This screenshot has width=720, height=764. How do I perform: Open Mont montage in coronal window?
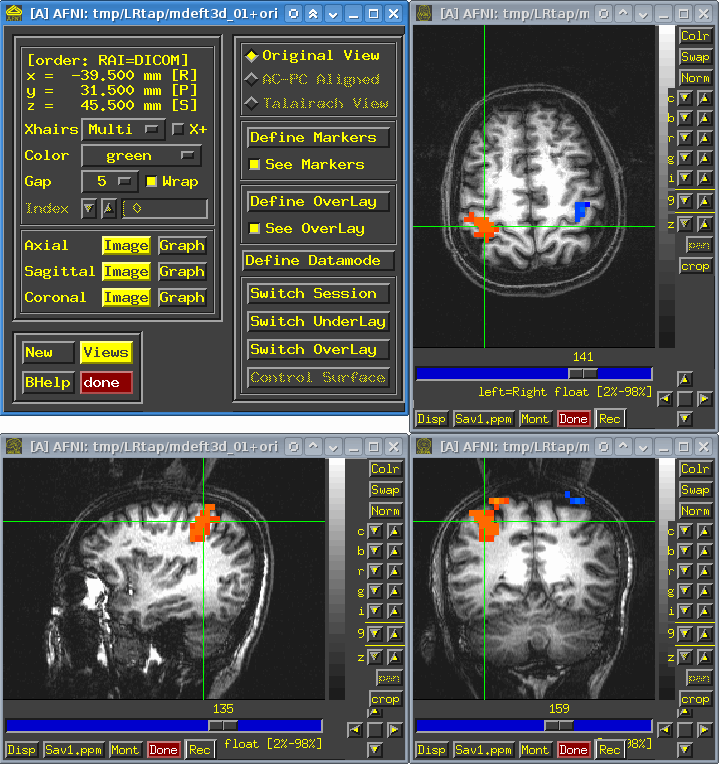pyautogui.click(x=535, y=750)
